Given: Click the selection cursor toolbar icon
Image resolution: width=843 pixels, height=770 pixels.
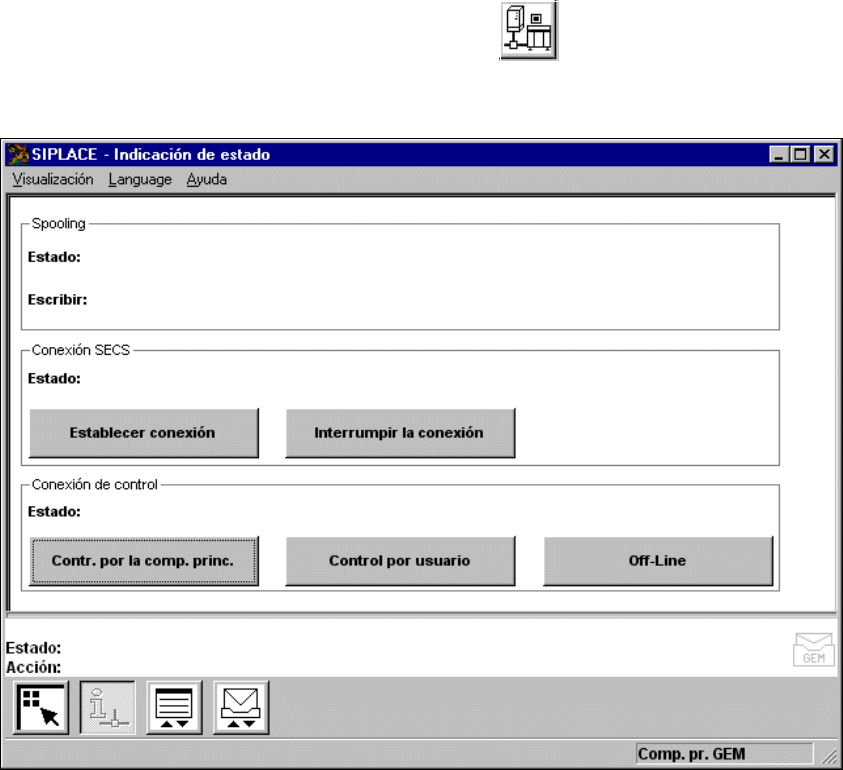Looking at the screenshot, I should 41,708.
